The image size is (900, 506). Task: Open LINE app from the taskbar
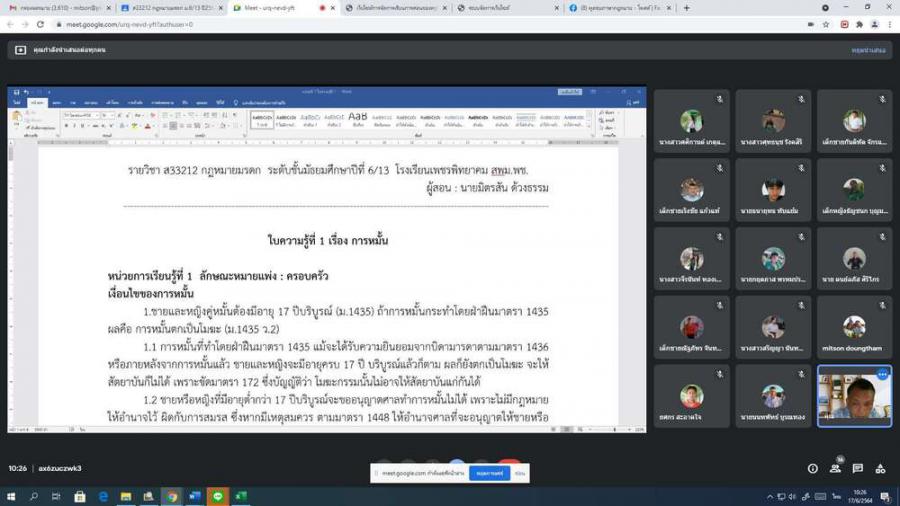click(218, 496)
